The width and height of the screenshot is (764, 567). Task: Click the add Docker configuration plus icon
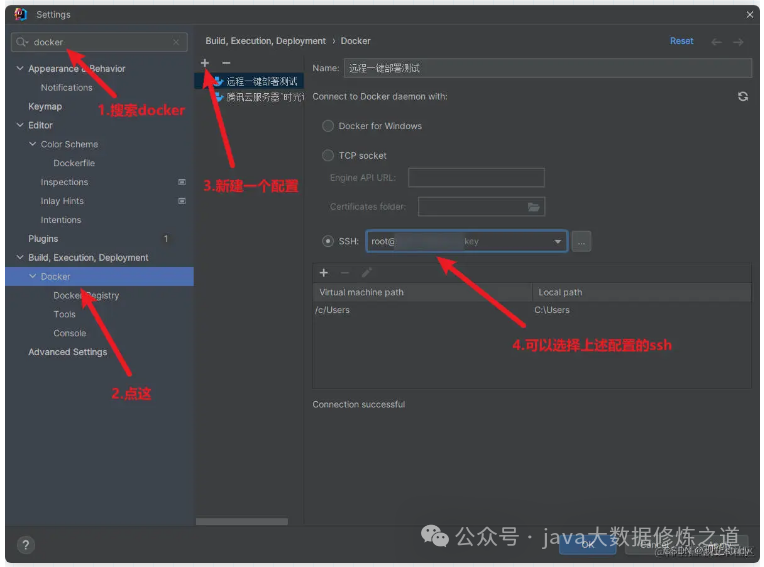[x=205, y=63]
